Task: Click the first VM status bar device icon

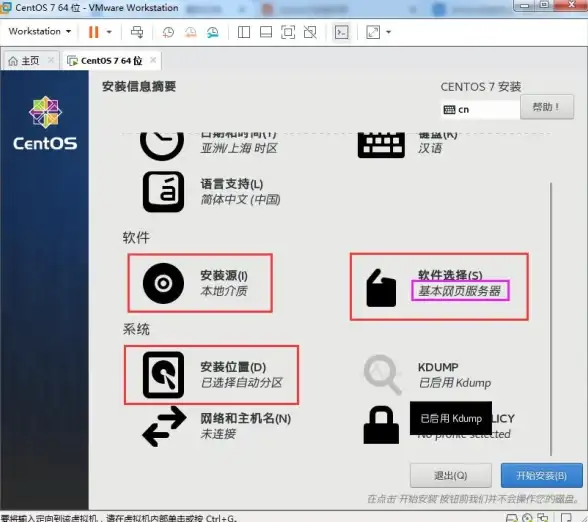Action: tap(512, 518)
